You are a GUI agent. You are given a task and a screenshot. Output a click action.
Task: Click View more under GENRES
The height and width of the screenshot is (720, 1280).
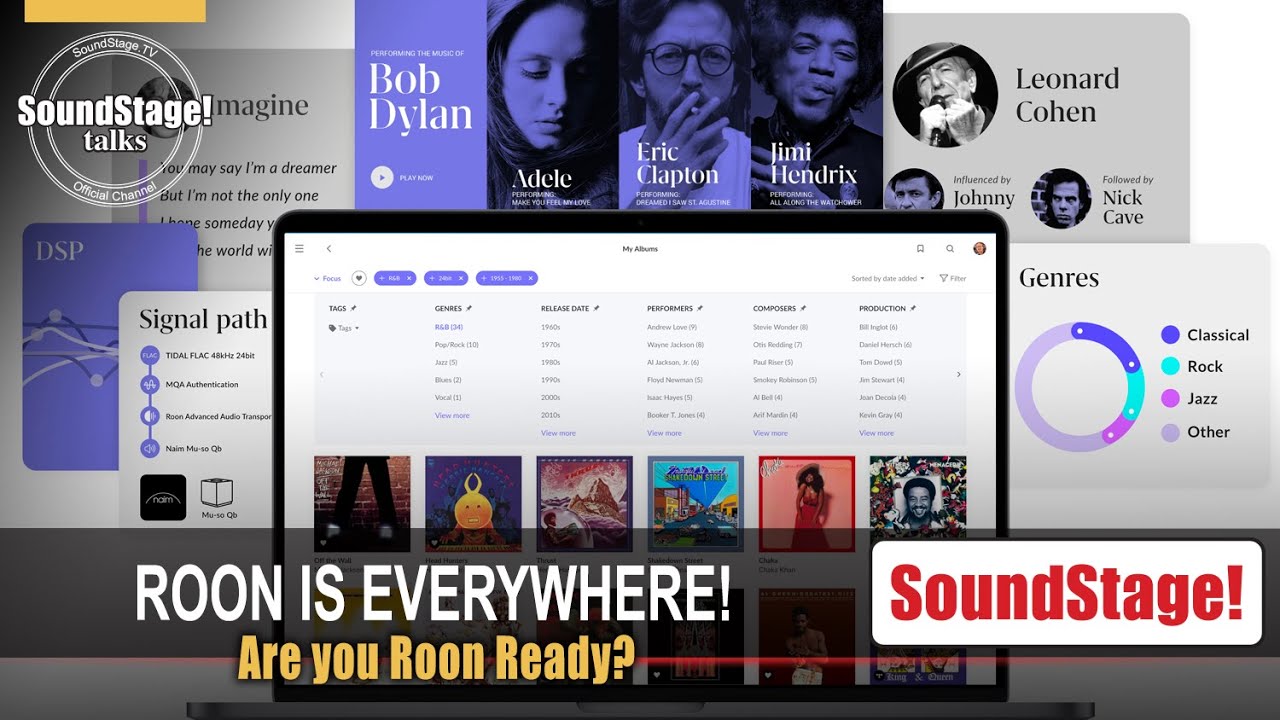[452, 415]
